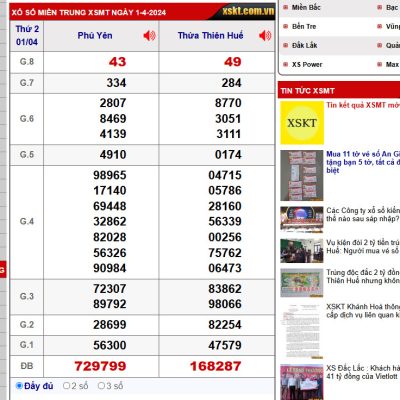Open news 'Vụ kiện đòi 2 tỷ tiền trúng'

(363, 247)
